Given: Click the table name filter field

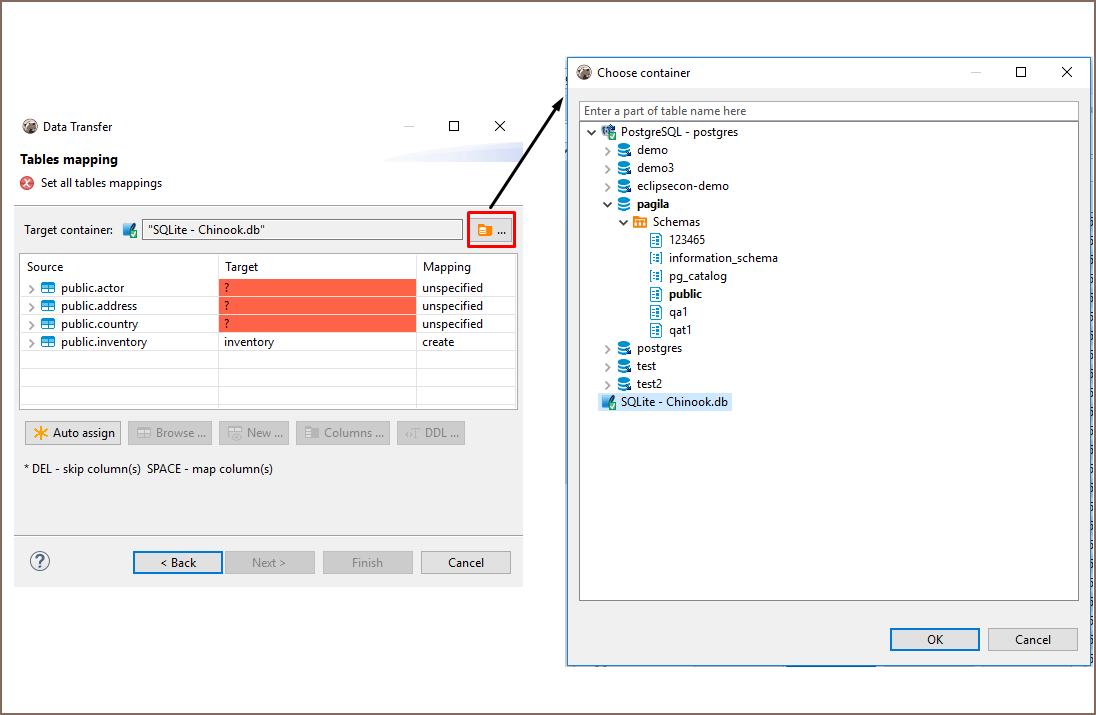Looking at the screenshot, I should [x=828, y=111].
